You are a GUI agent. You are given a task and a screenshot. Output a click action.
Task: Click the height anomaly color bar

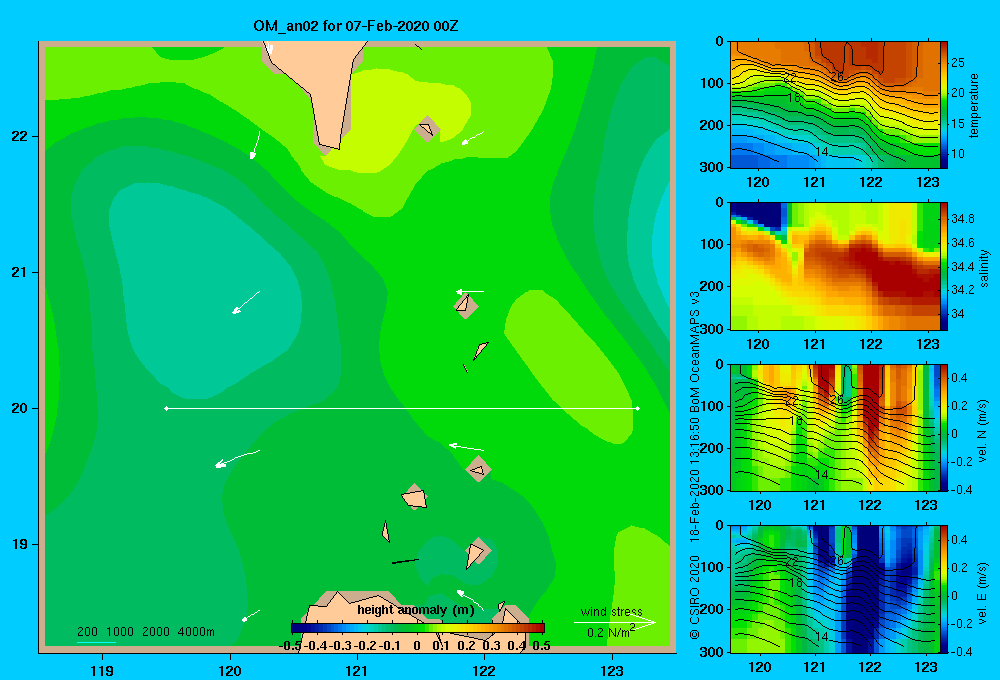(418, 628)
